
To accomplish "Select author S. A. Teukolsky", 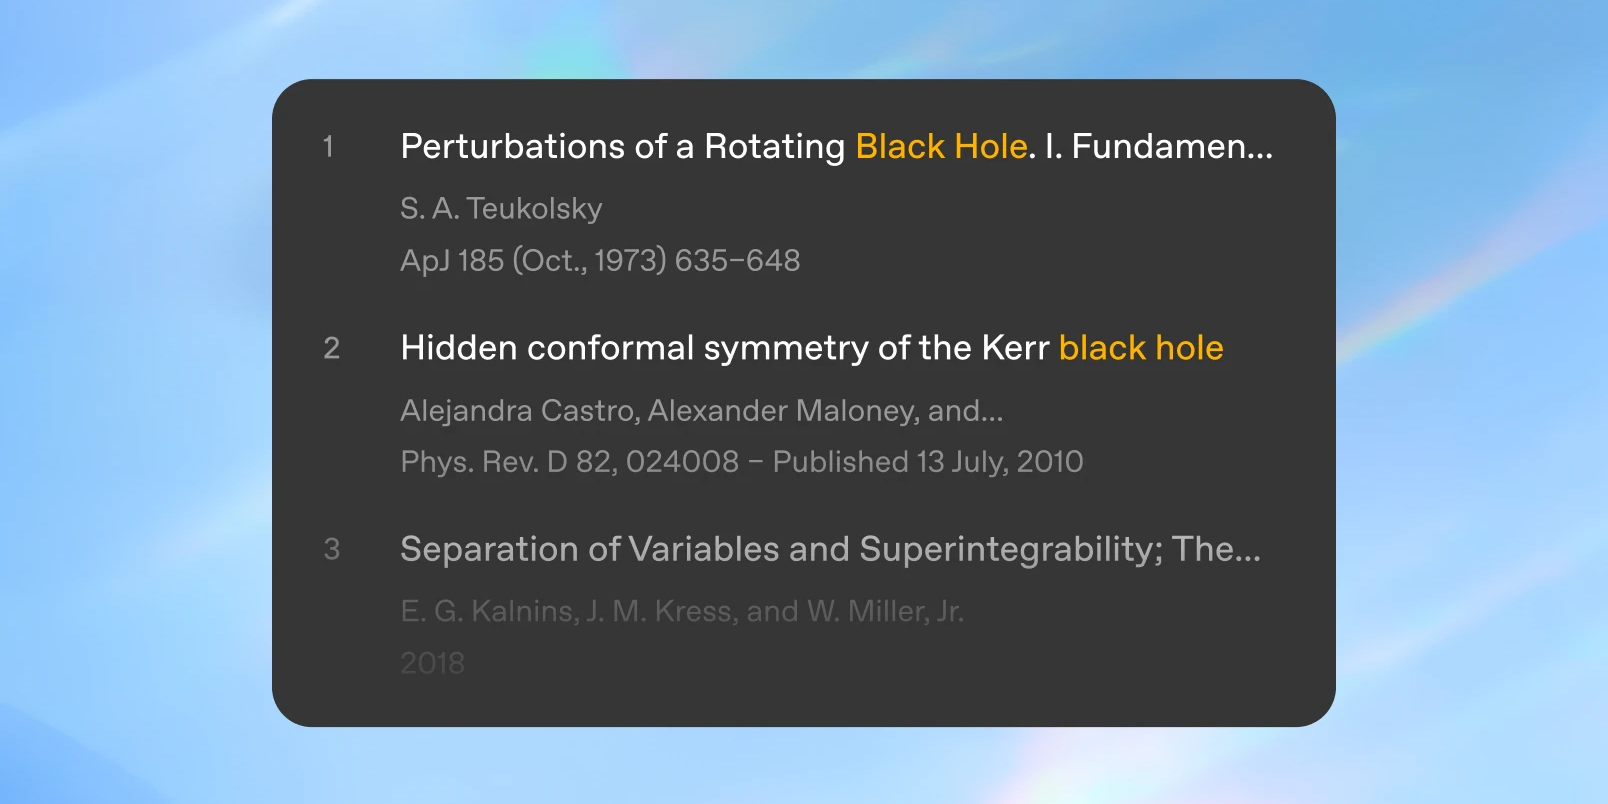I will (501, 209).
